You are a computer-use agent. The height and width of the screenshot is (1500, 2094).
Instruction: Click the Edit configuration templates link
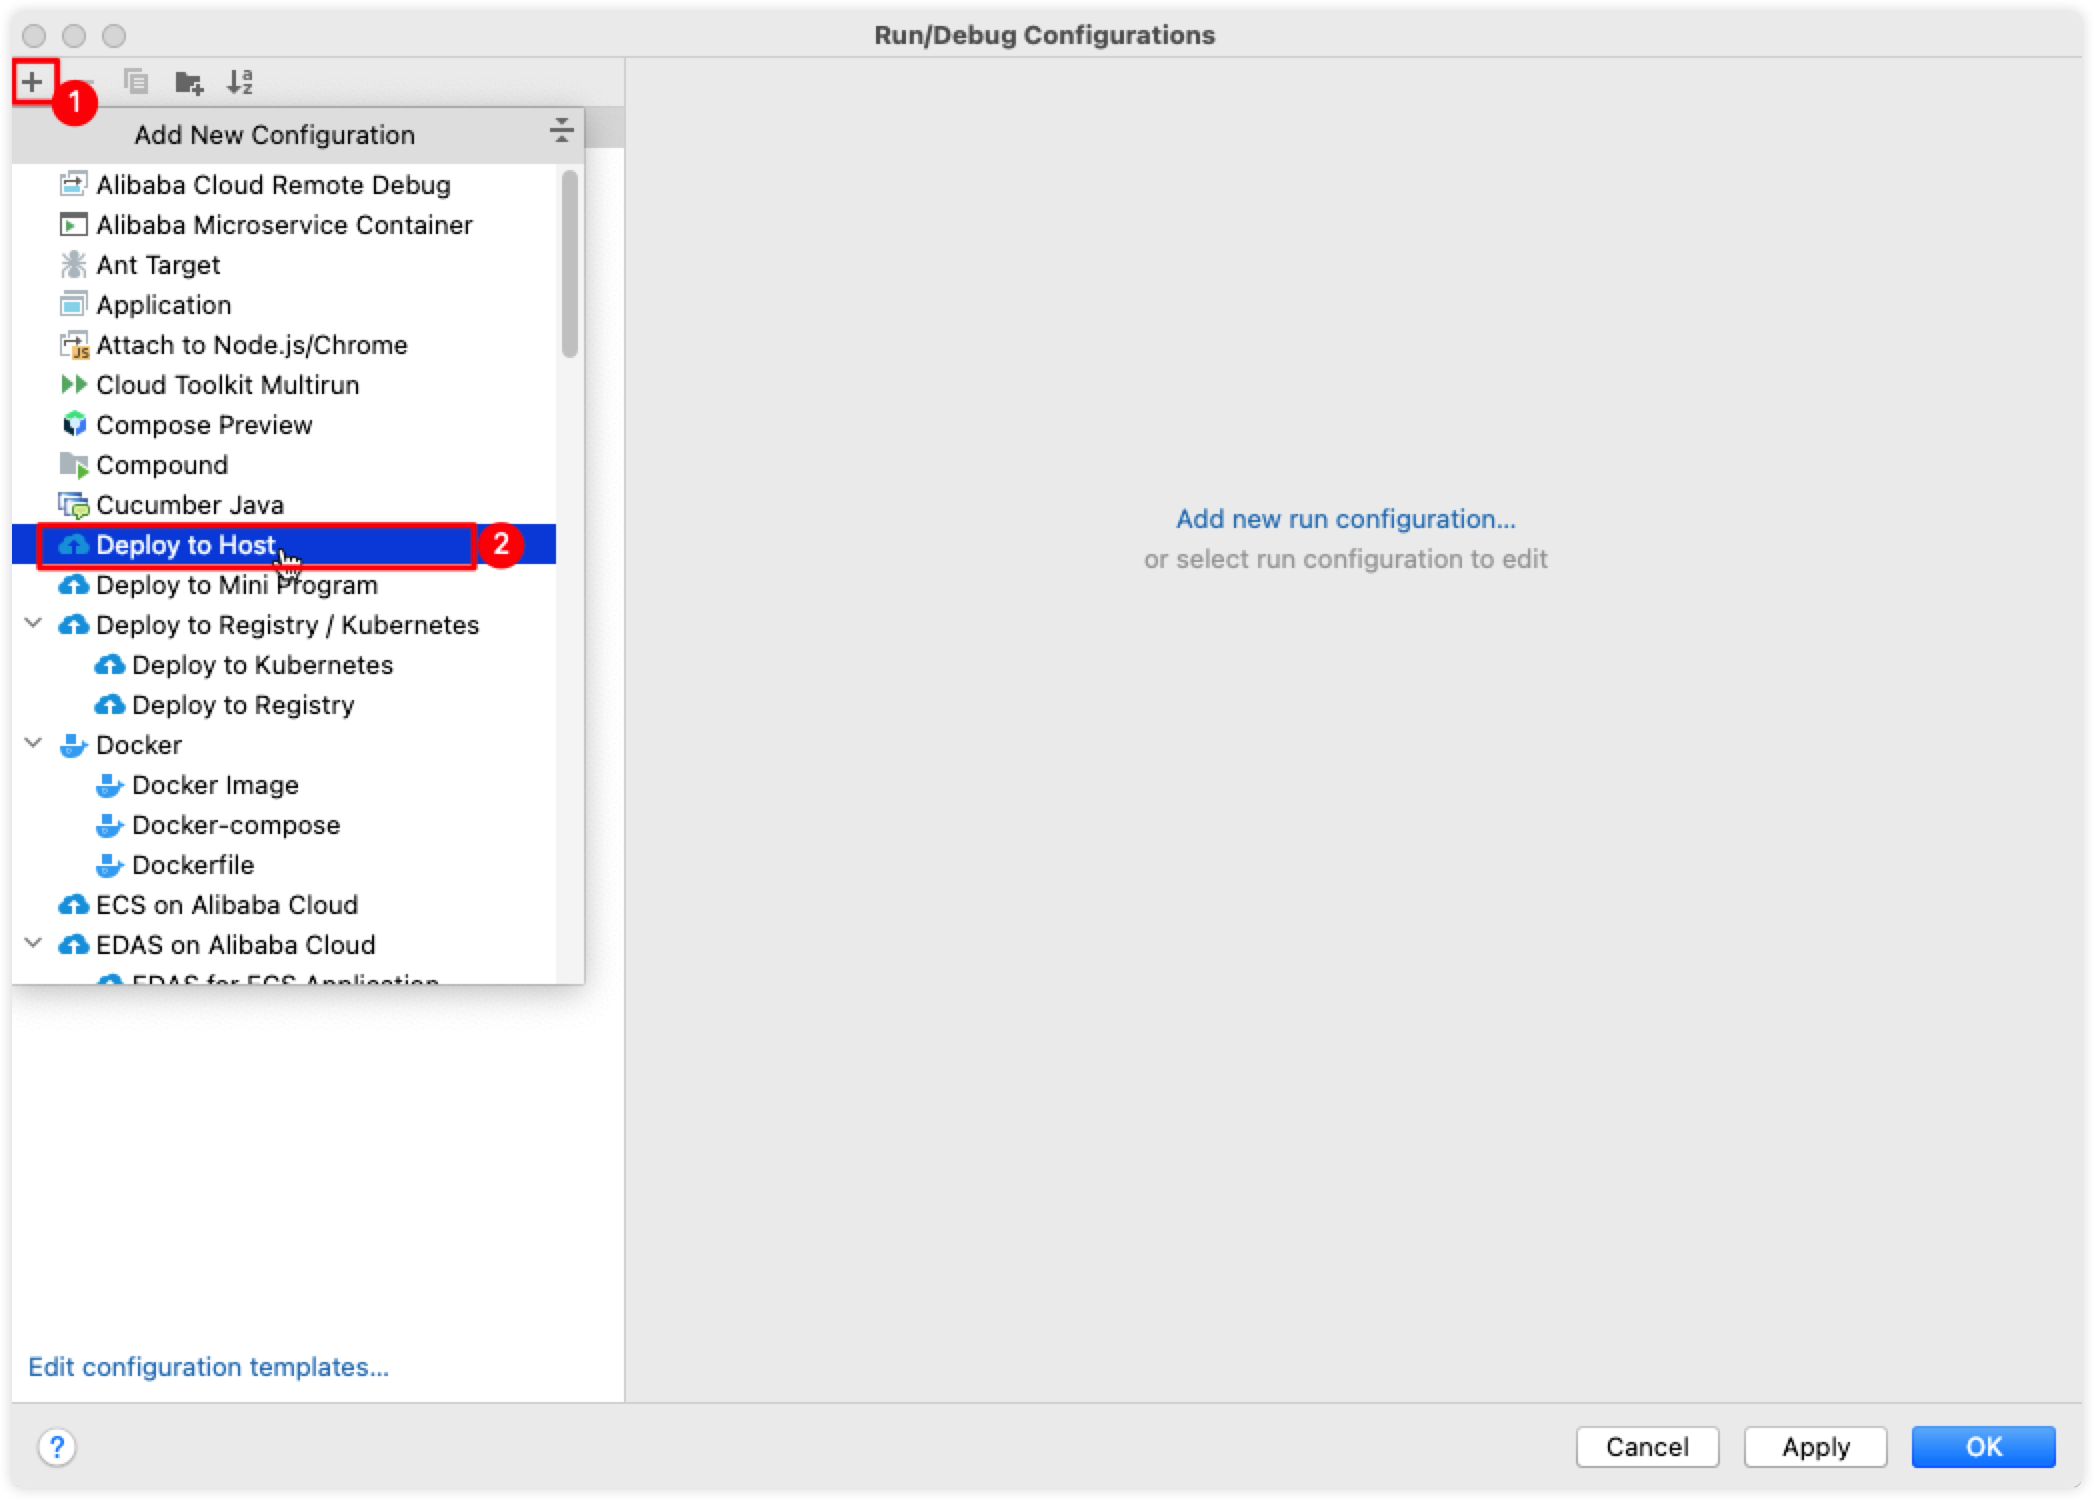(209, 1367)
